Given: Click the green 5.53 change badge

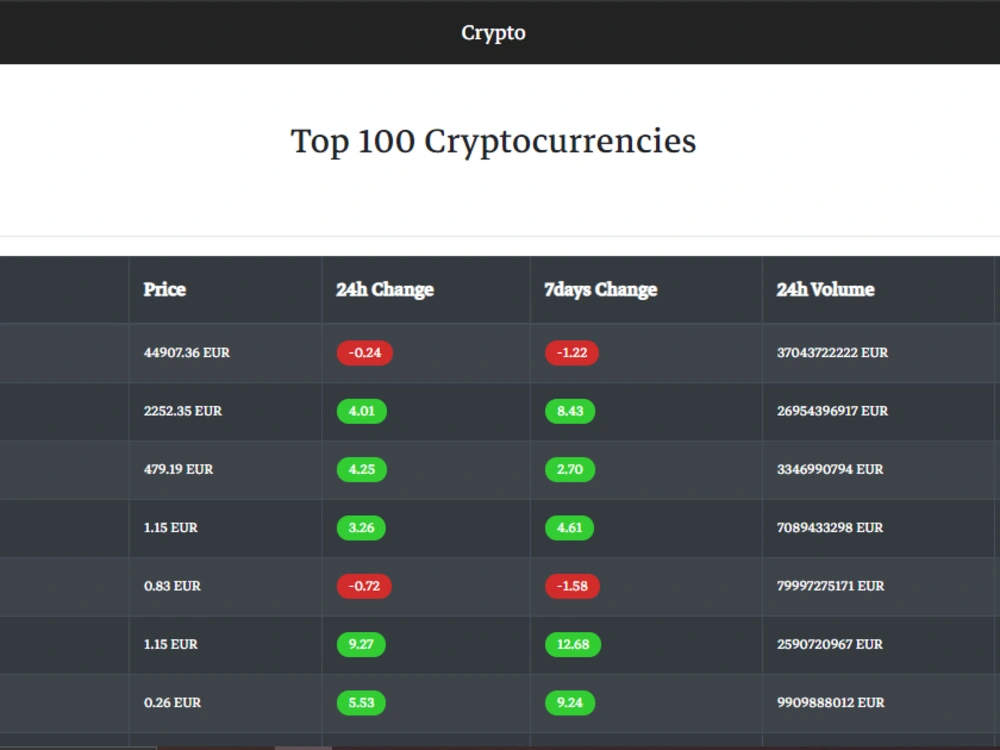Looking at the screenshot, I should click(361, 703).
